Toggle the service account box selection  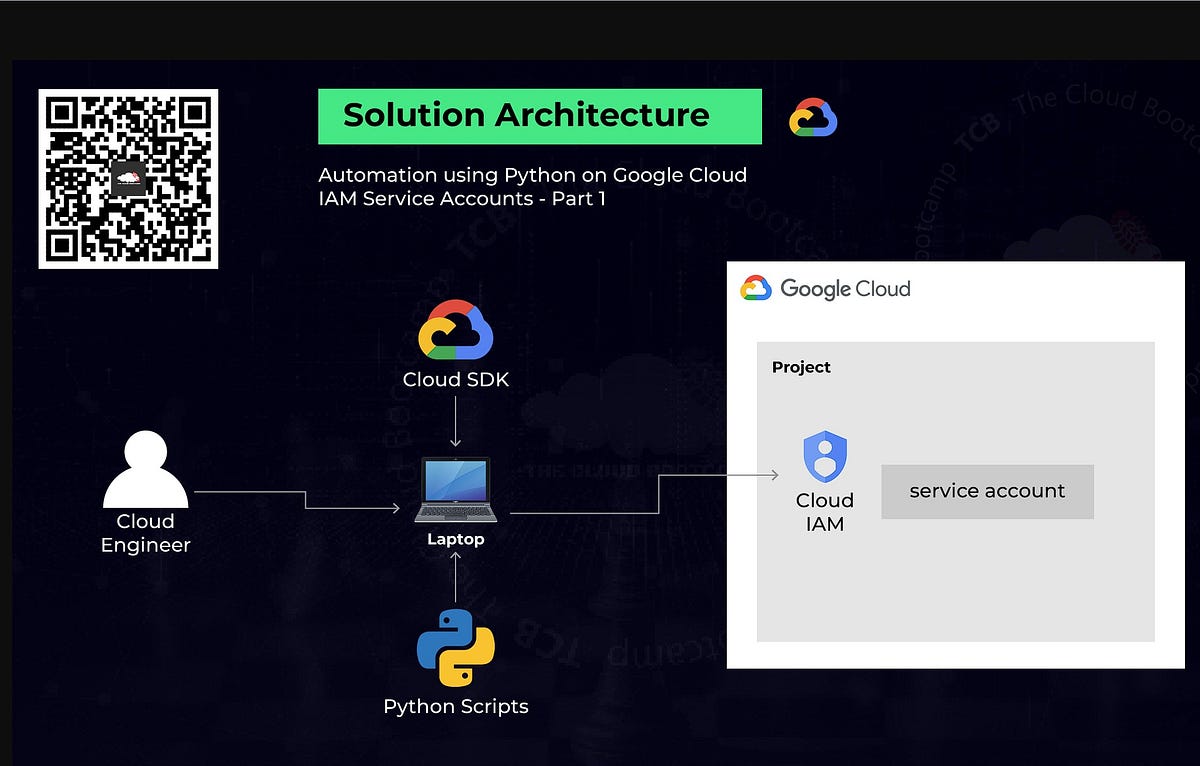(987, 491)
